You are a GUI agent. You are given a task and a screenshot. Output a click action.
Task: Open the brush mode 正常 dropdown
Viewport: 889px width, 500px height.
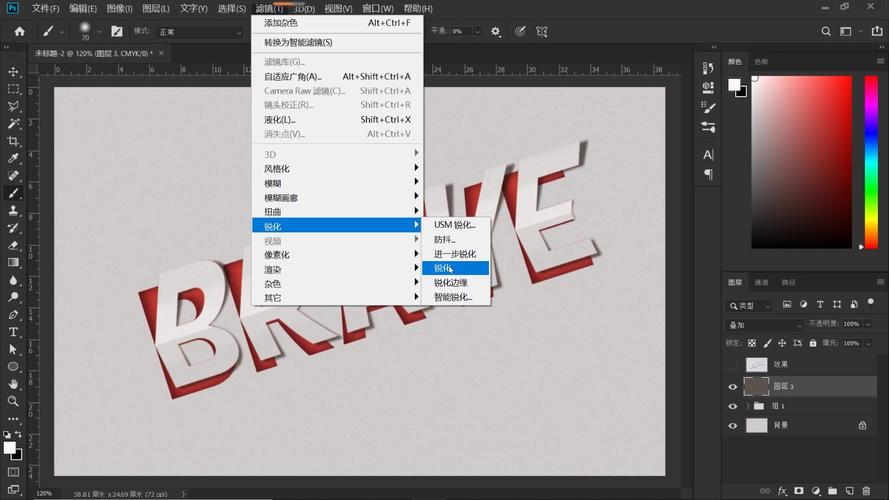point(200,32)
